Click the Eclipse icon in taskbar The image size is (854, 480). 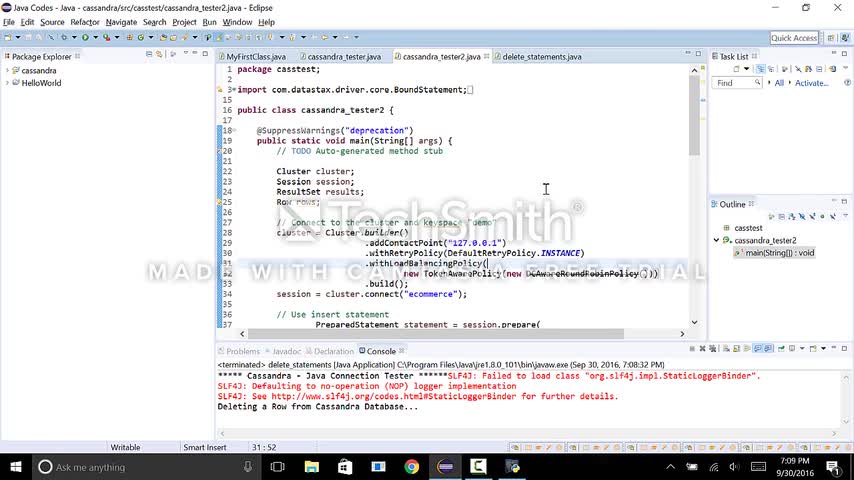[x=445, y=467]
